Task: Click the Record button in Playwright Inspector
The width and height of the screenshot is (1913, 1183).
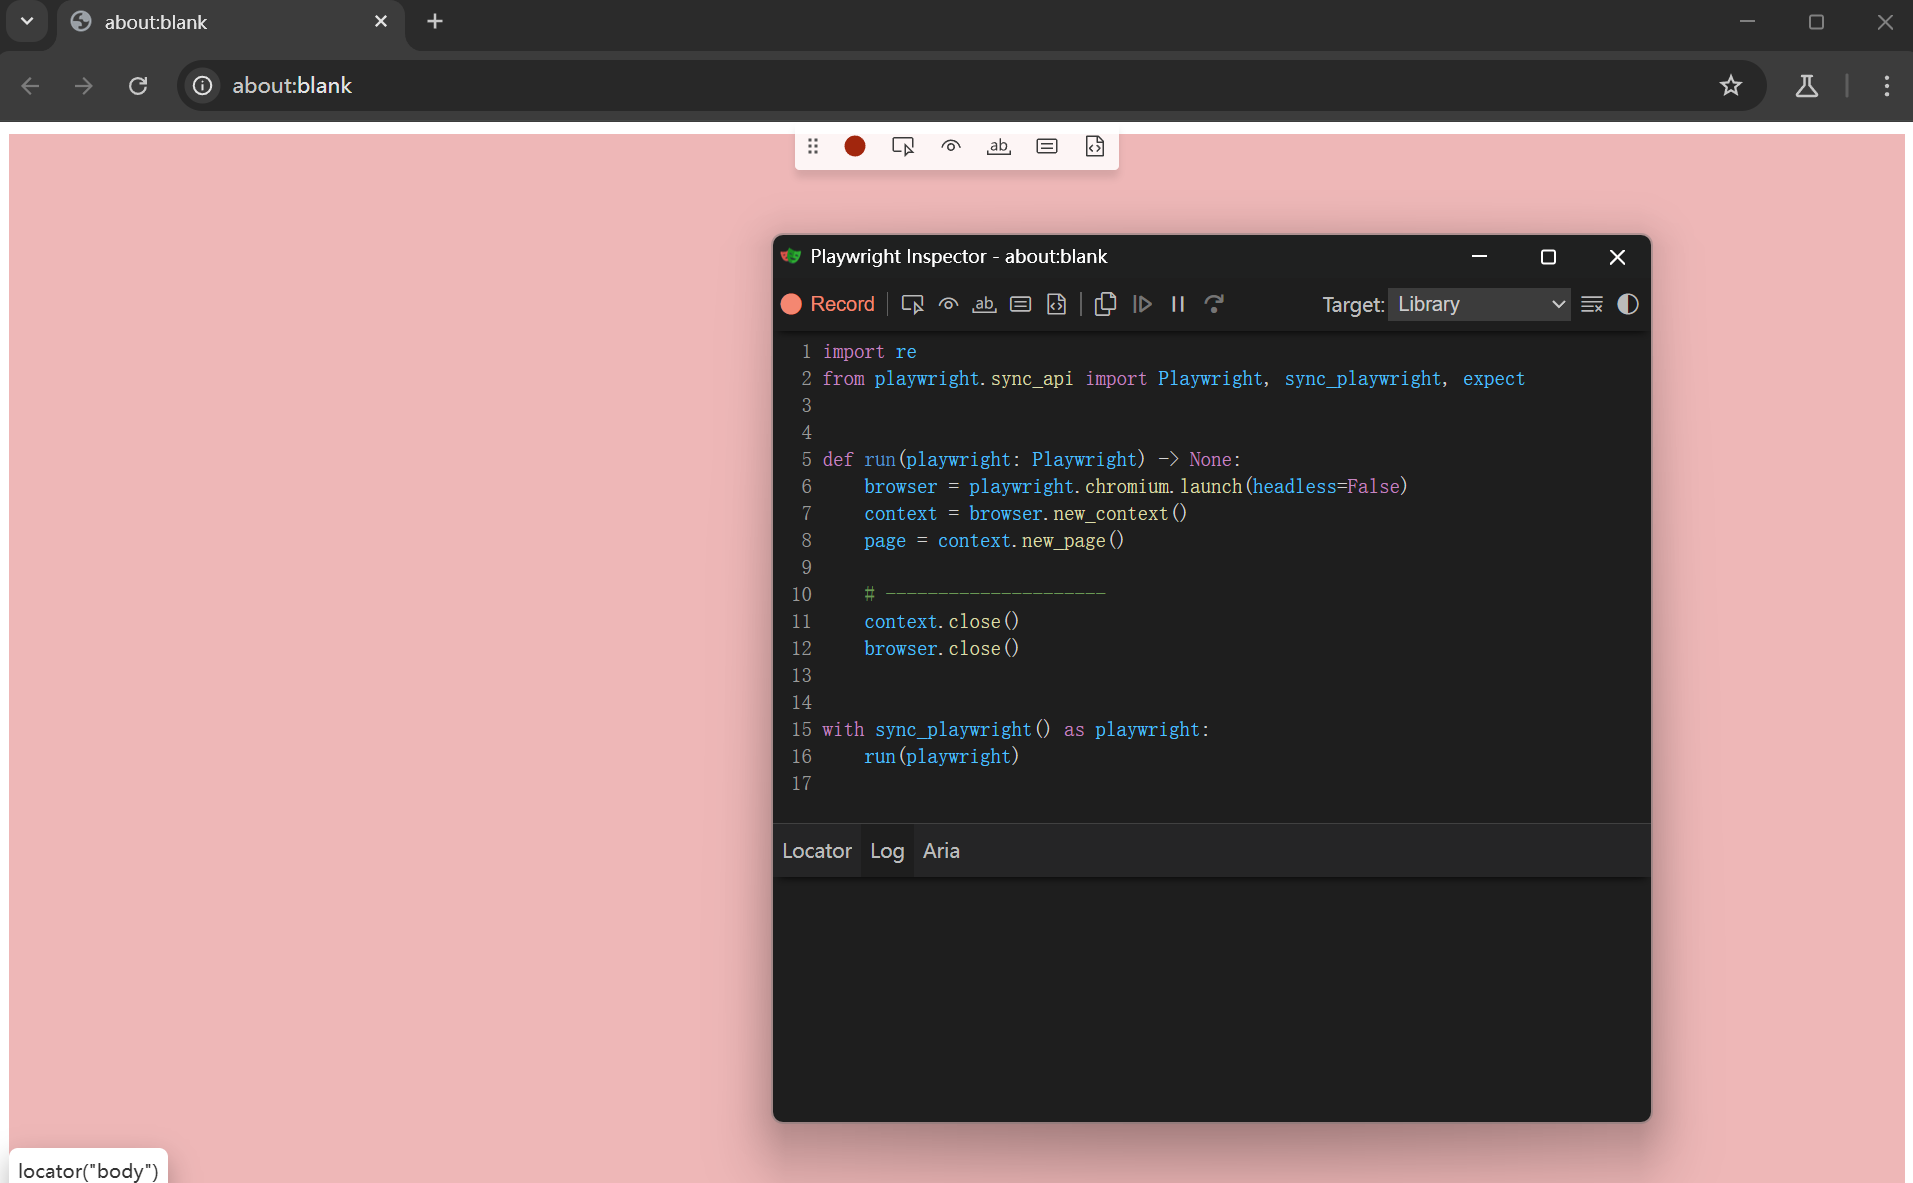Action: click(828, 304)
